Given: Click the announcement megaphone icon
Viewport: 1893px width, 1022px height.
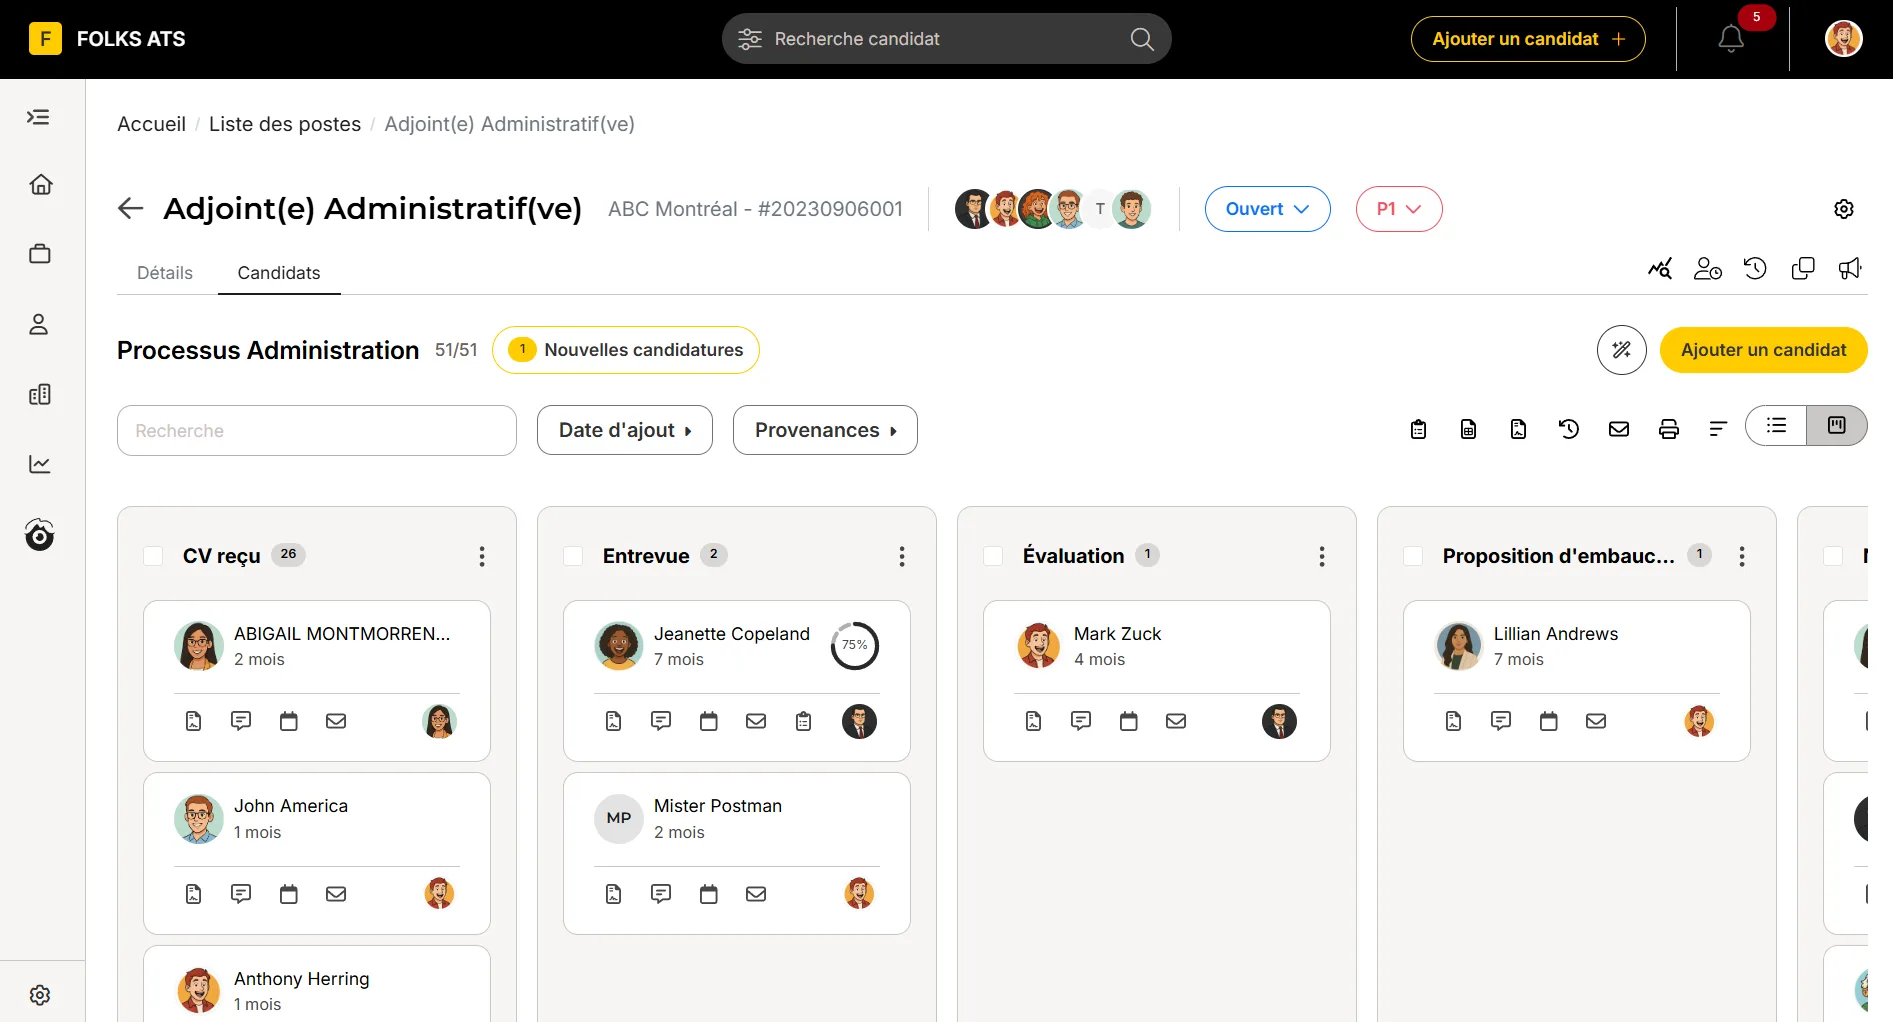Looking at the screenshot, I should pyautogui.click(x=1850, y=268).
